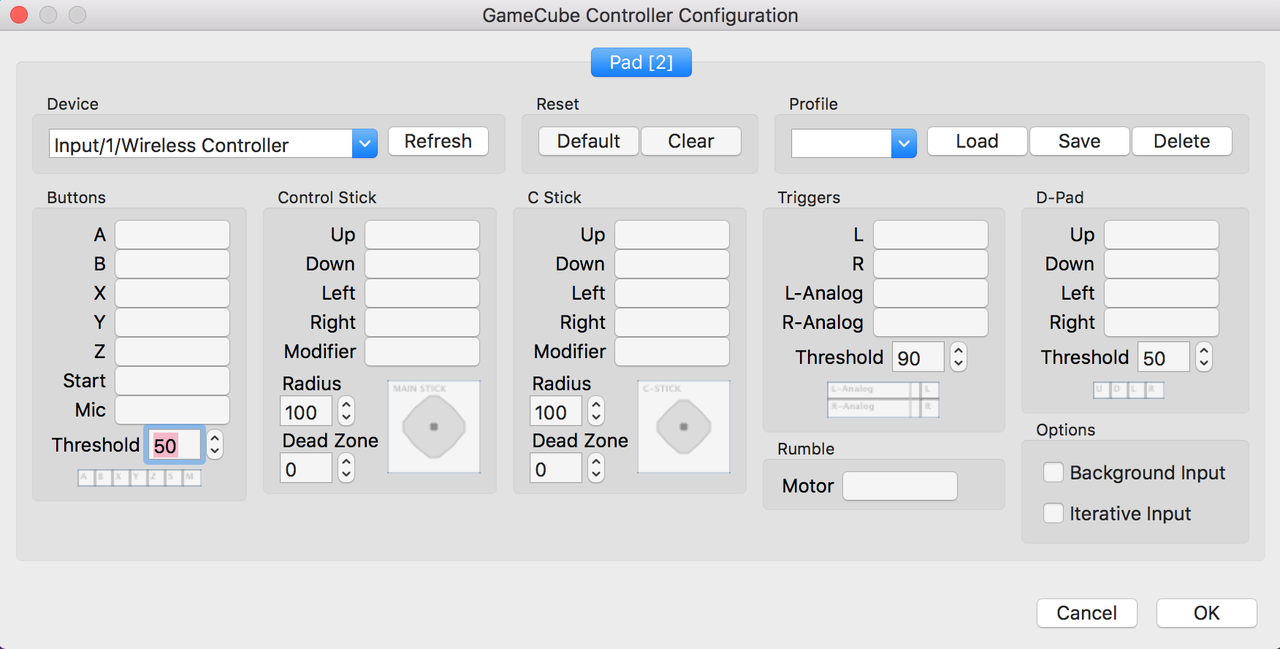The width and height of the screenshot is (1280, 649).
Task: Click the L-Analog mapping field
Action: coord(931,293)
